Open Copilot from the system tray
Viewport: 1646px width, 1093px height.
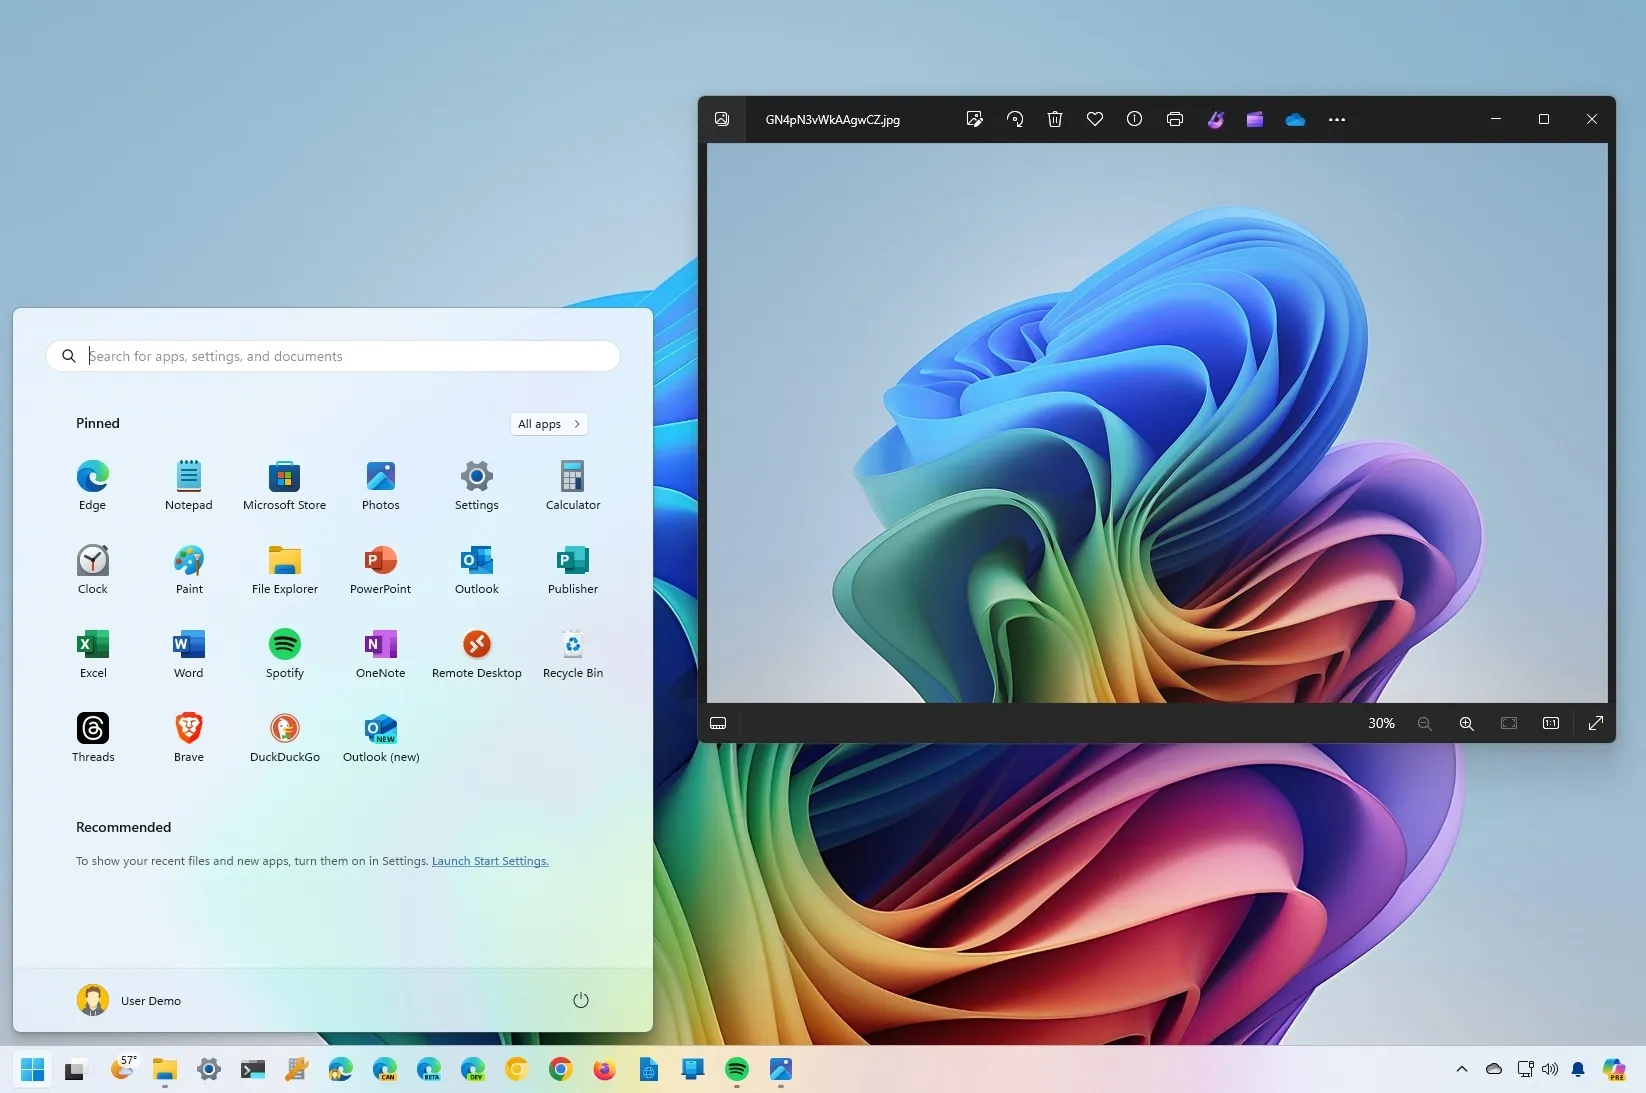click(1614, 1069)
